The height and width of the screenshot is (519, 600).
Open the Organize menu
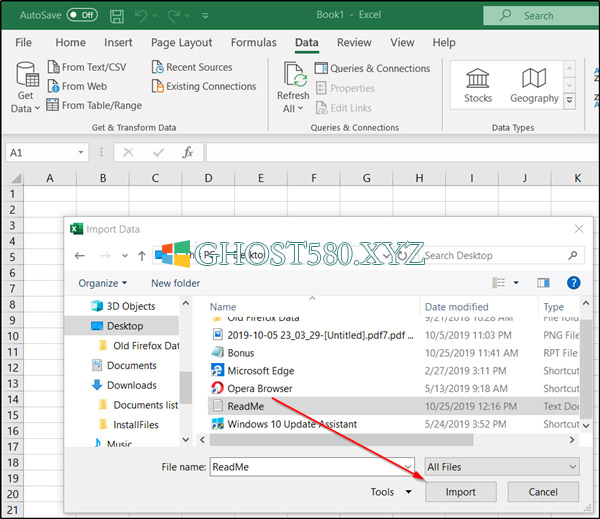102,283
